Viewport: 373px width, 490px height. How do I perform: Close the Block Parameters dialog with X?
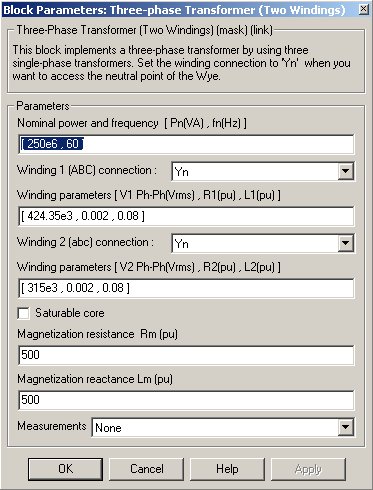363,10
